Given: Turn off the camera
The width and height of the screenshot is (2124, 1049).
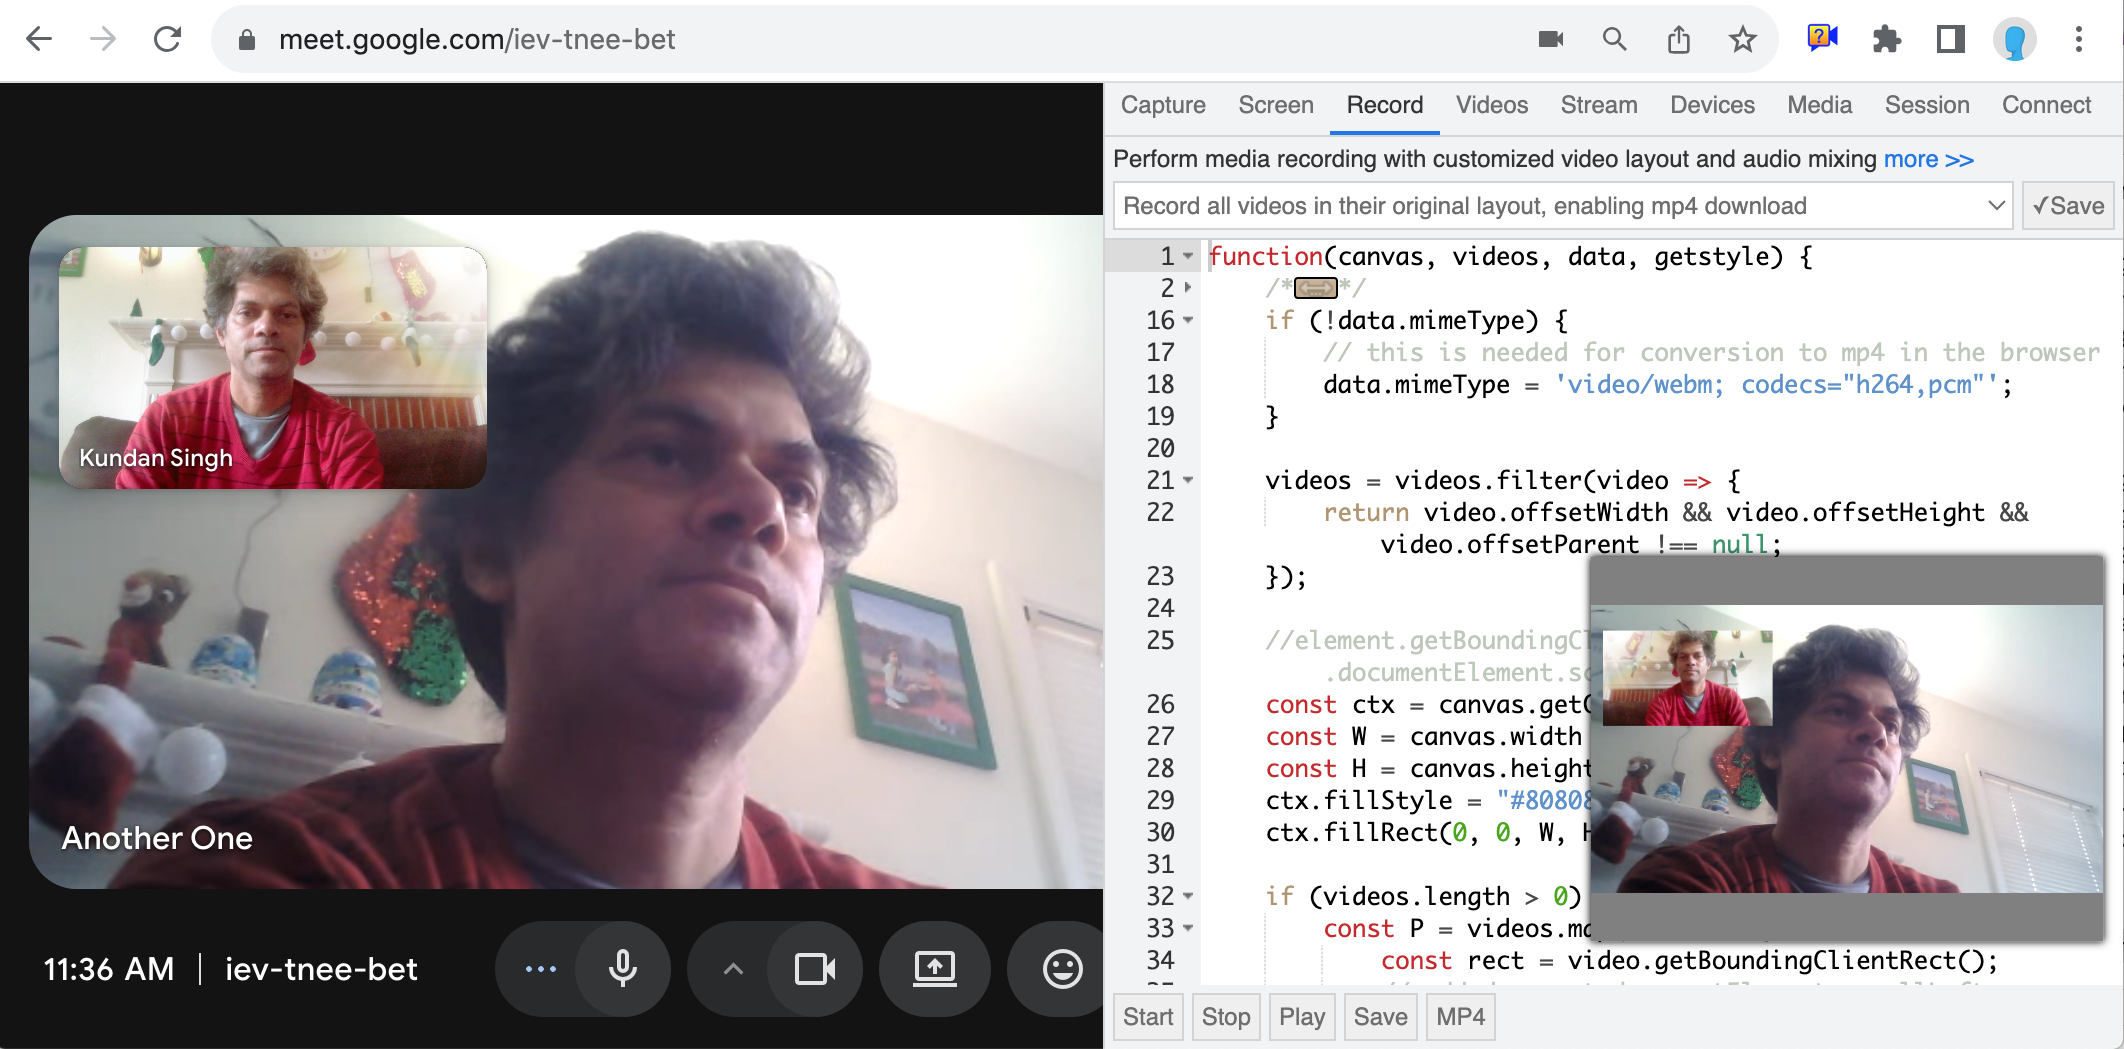Looking at the screenshot, I should [815, 968].
